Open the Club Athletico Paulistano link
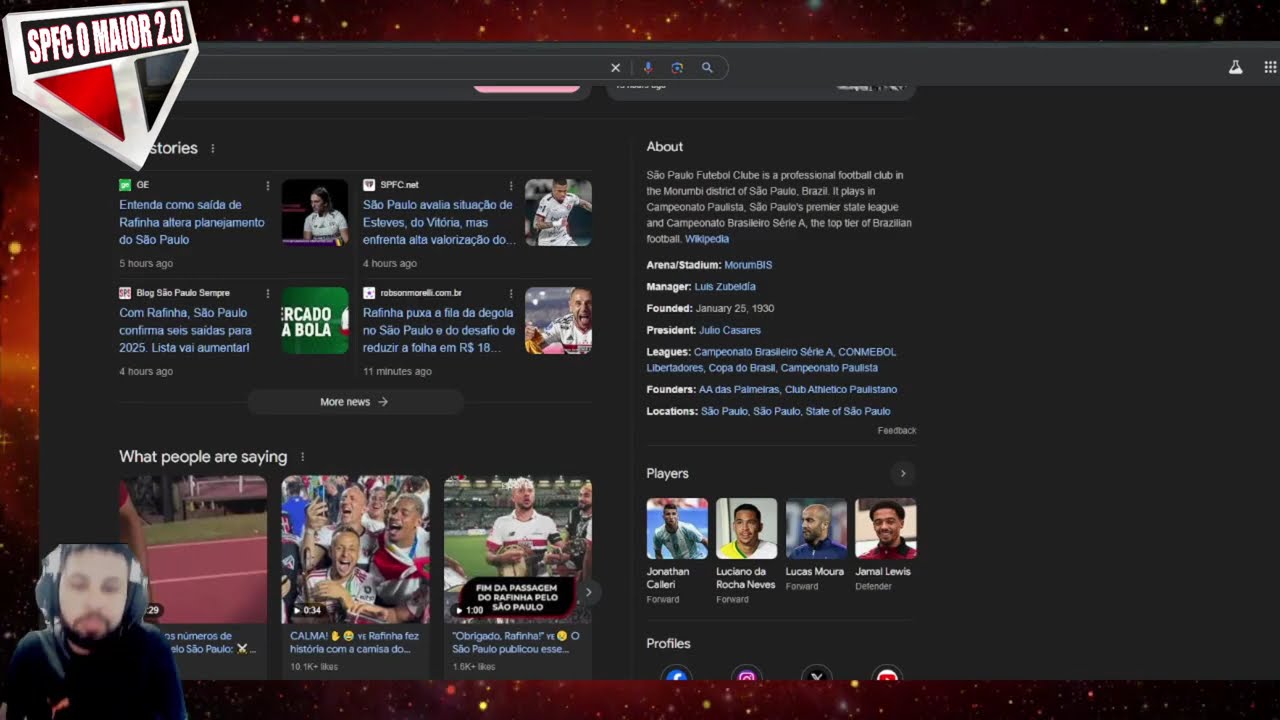1280x720 pixels. click(841, 390)
